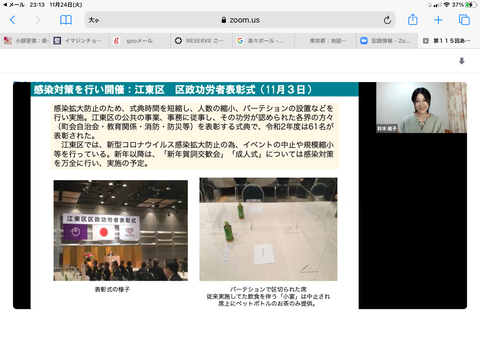Tap the battery 37% status indicator
Screen dimensions: 480x360
pyautogui.click(x=464, y=5)
